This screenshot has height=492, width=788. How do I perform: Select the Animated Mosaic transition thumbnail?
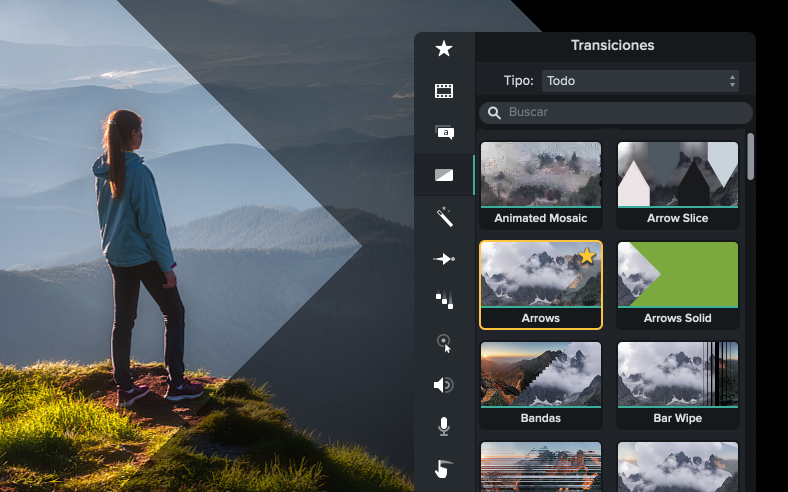point(541,174)
